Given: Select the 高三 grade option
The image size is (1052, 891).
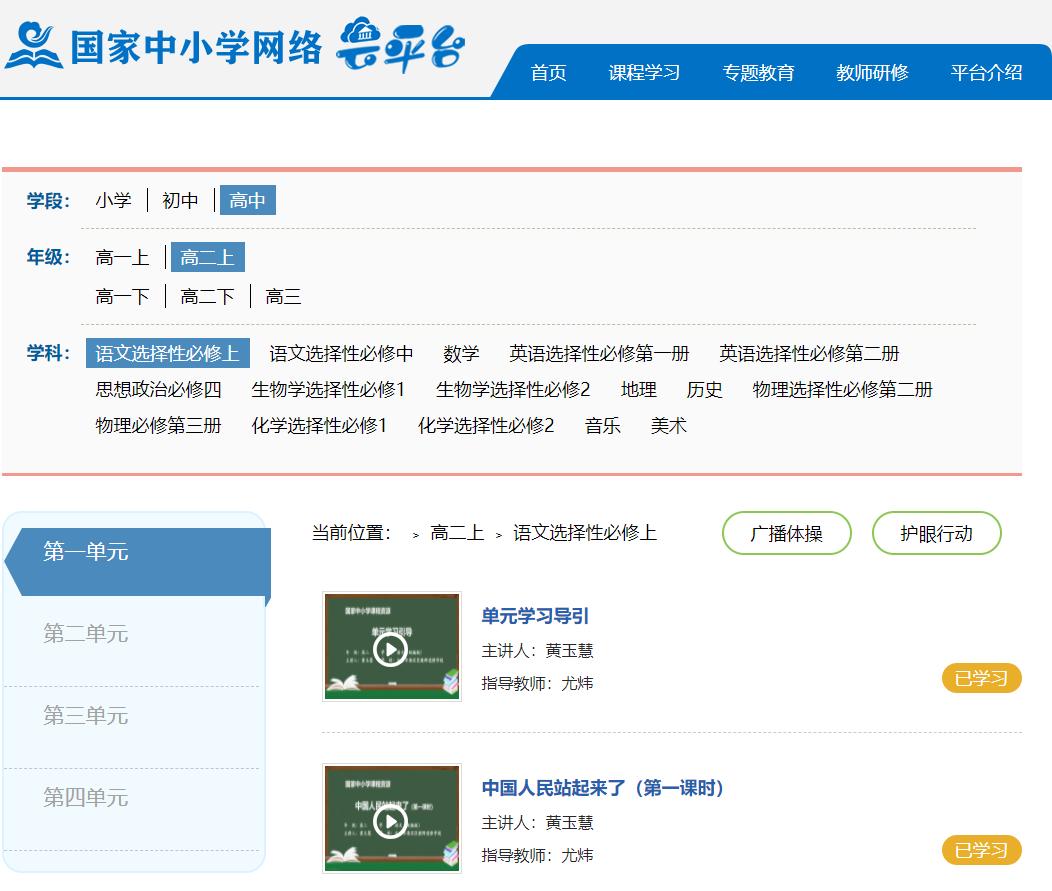Looking at the screenshot, I should coord(283,297).
